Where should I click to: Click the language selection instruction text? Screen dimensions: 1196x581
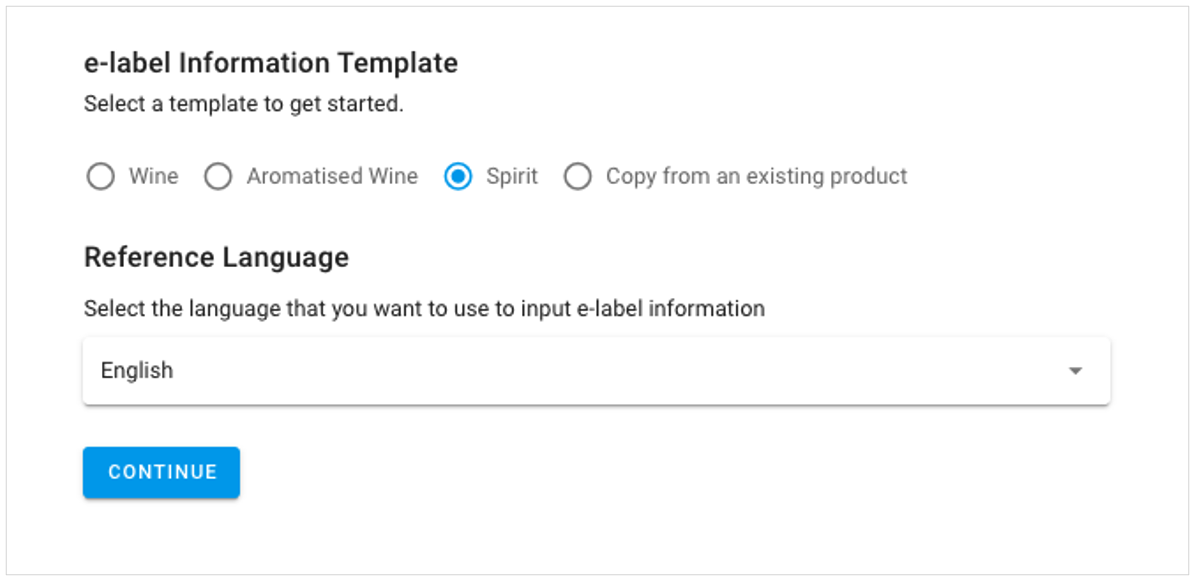[x=424, y=309]
